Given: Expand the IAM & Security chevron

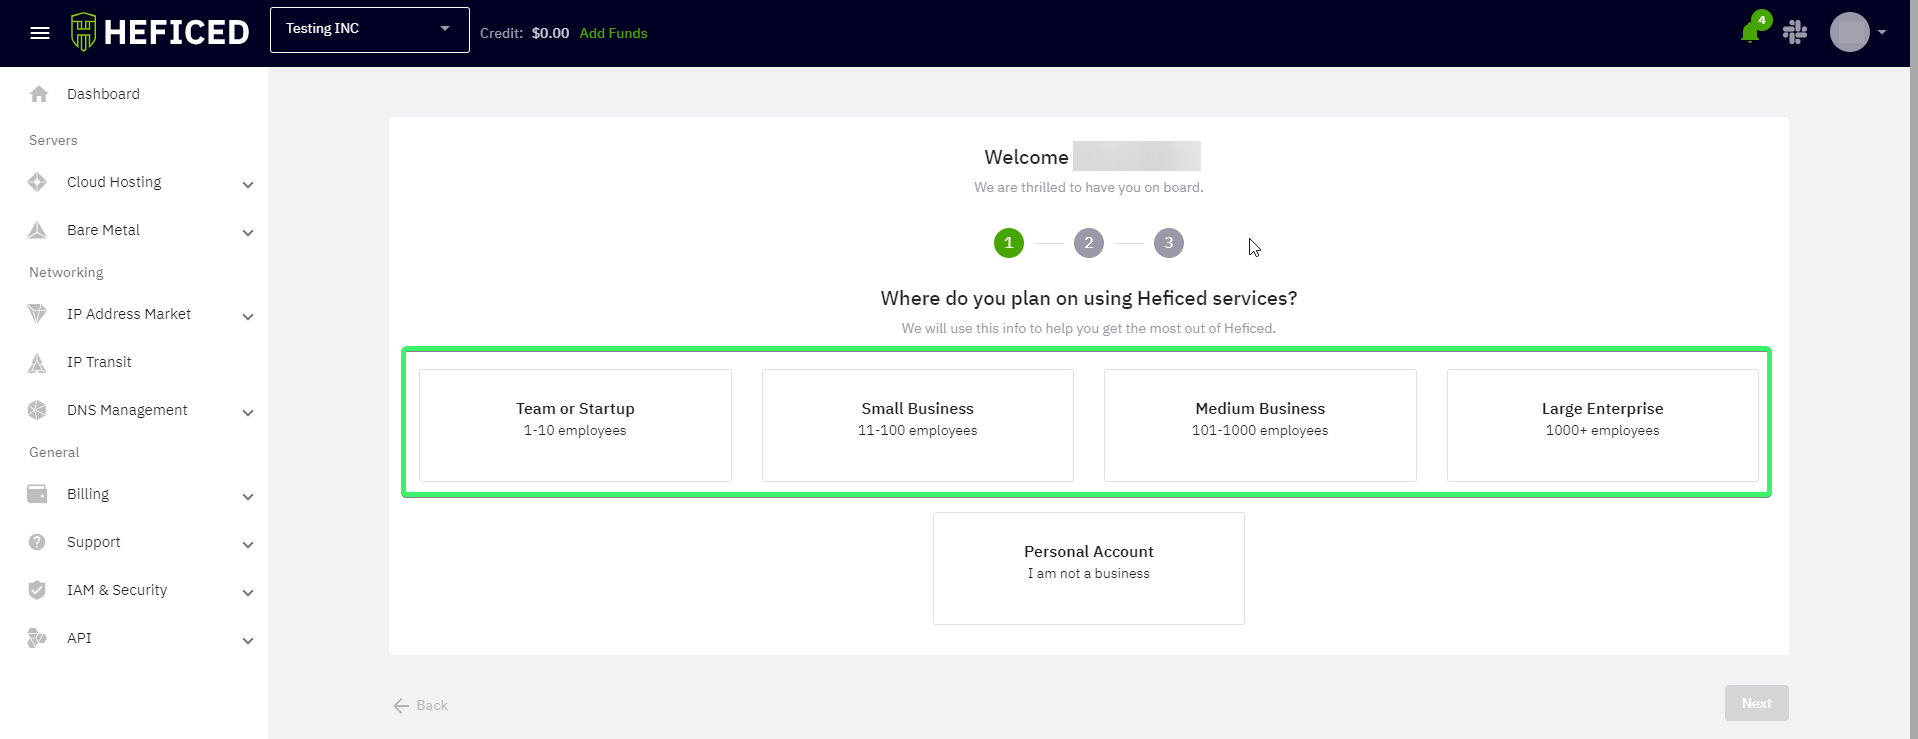Looking at the screenshot, I should pos(248,593).
